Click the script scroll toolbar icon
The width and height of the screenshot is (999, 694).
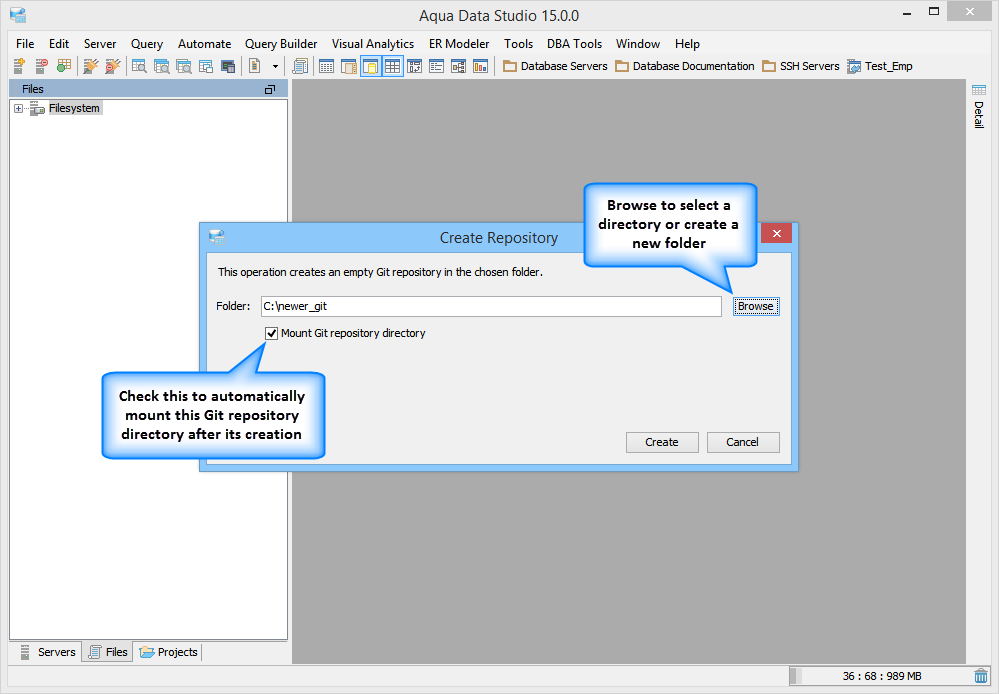[299, 66]
